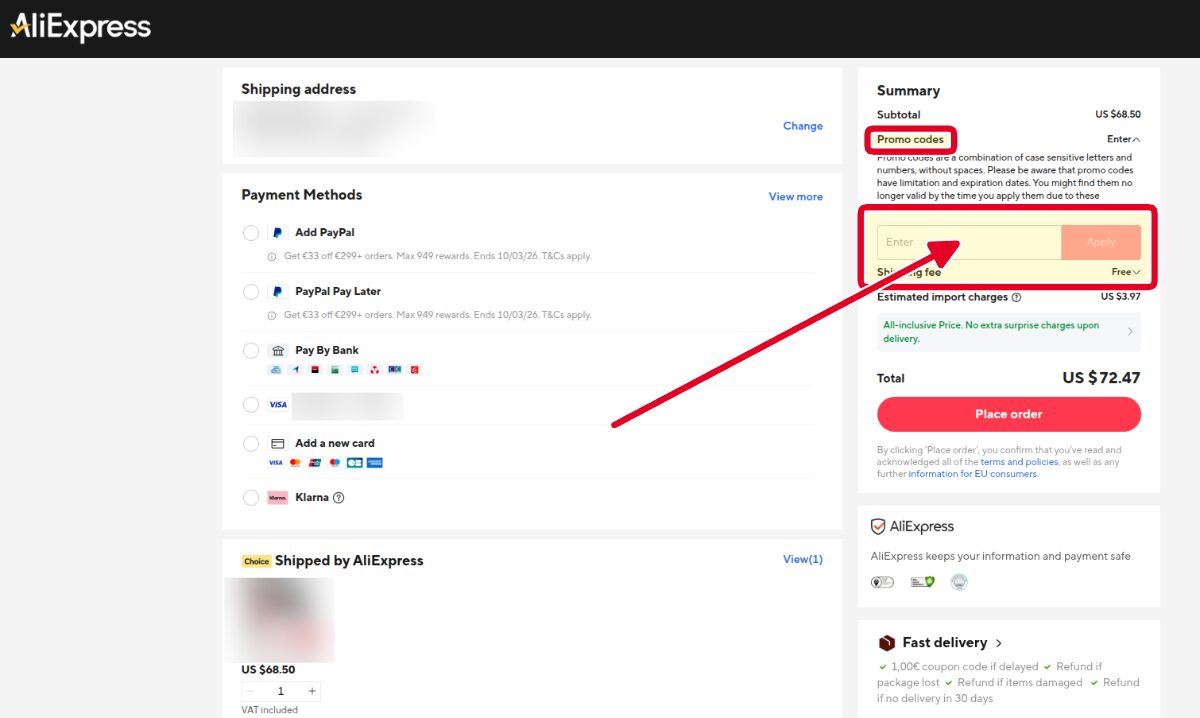Open the terms and policies link

pos(1019,462)
